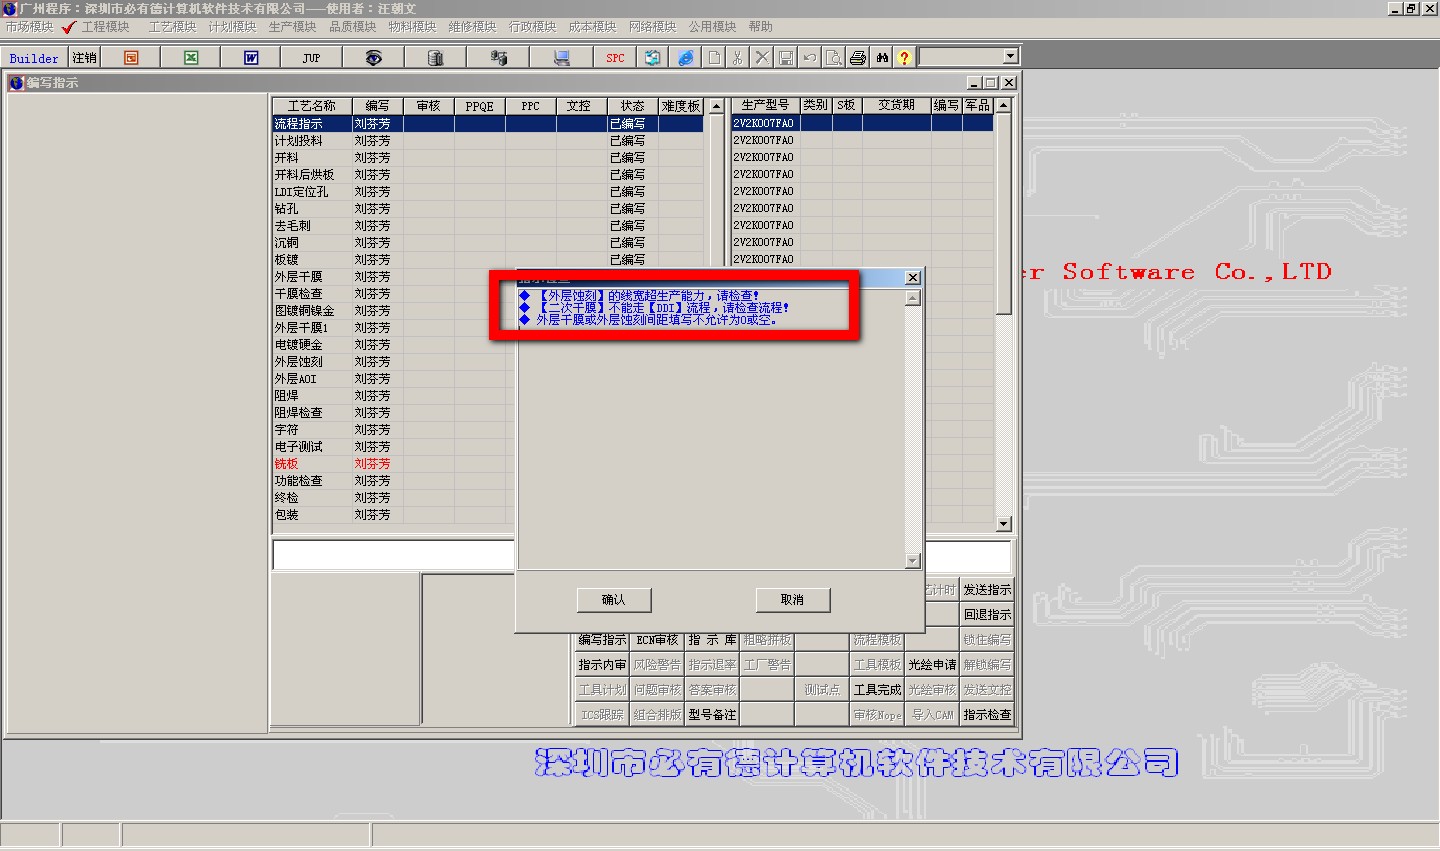Open the Internet Explorer icon in toolbar

(x=685, y=58)
